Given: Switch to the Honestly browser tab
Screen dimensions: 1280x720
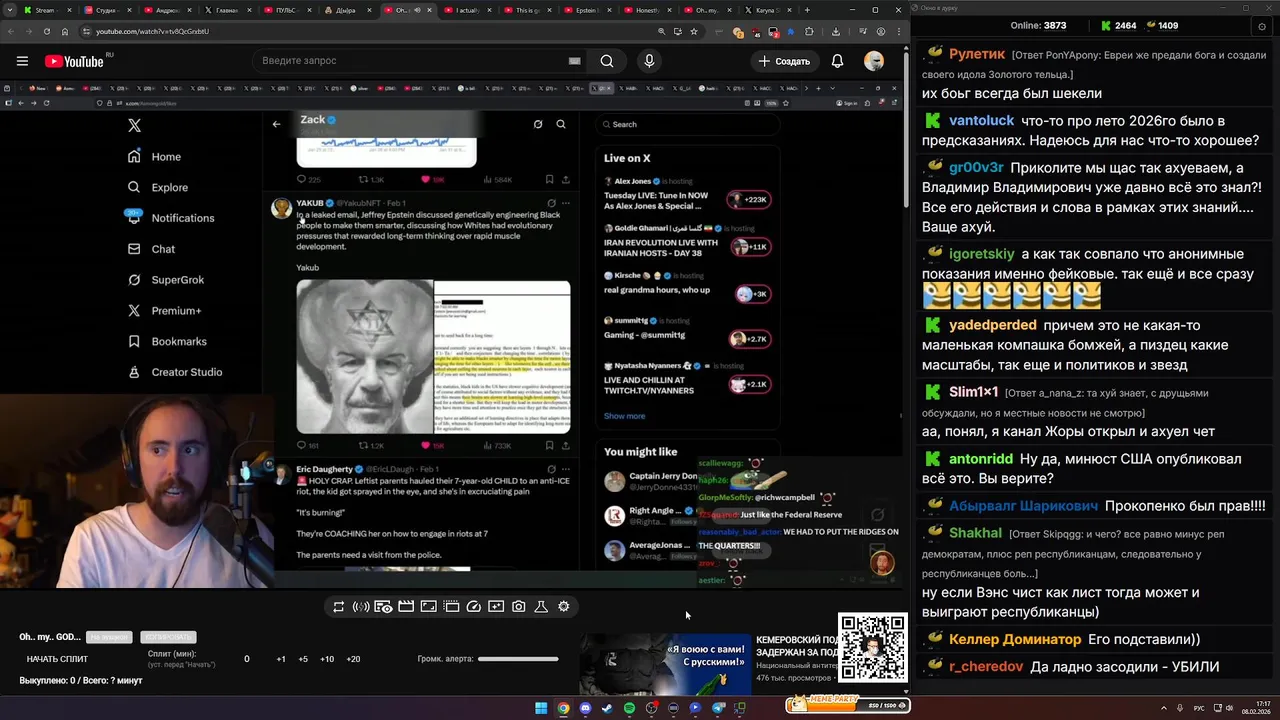Looking at the screenshot, I should 646,10.
